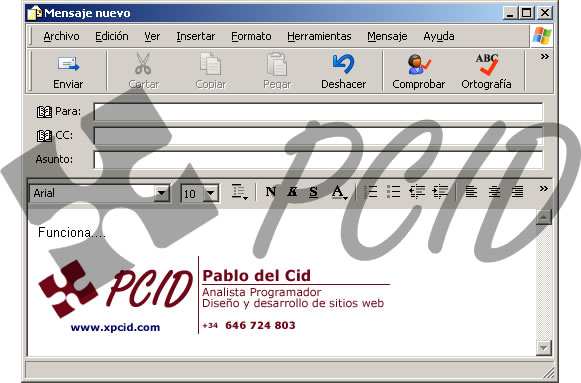Apply a numbered list to the message
The image size is (581, 383).
click(x=370, y=192)
